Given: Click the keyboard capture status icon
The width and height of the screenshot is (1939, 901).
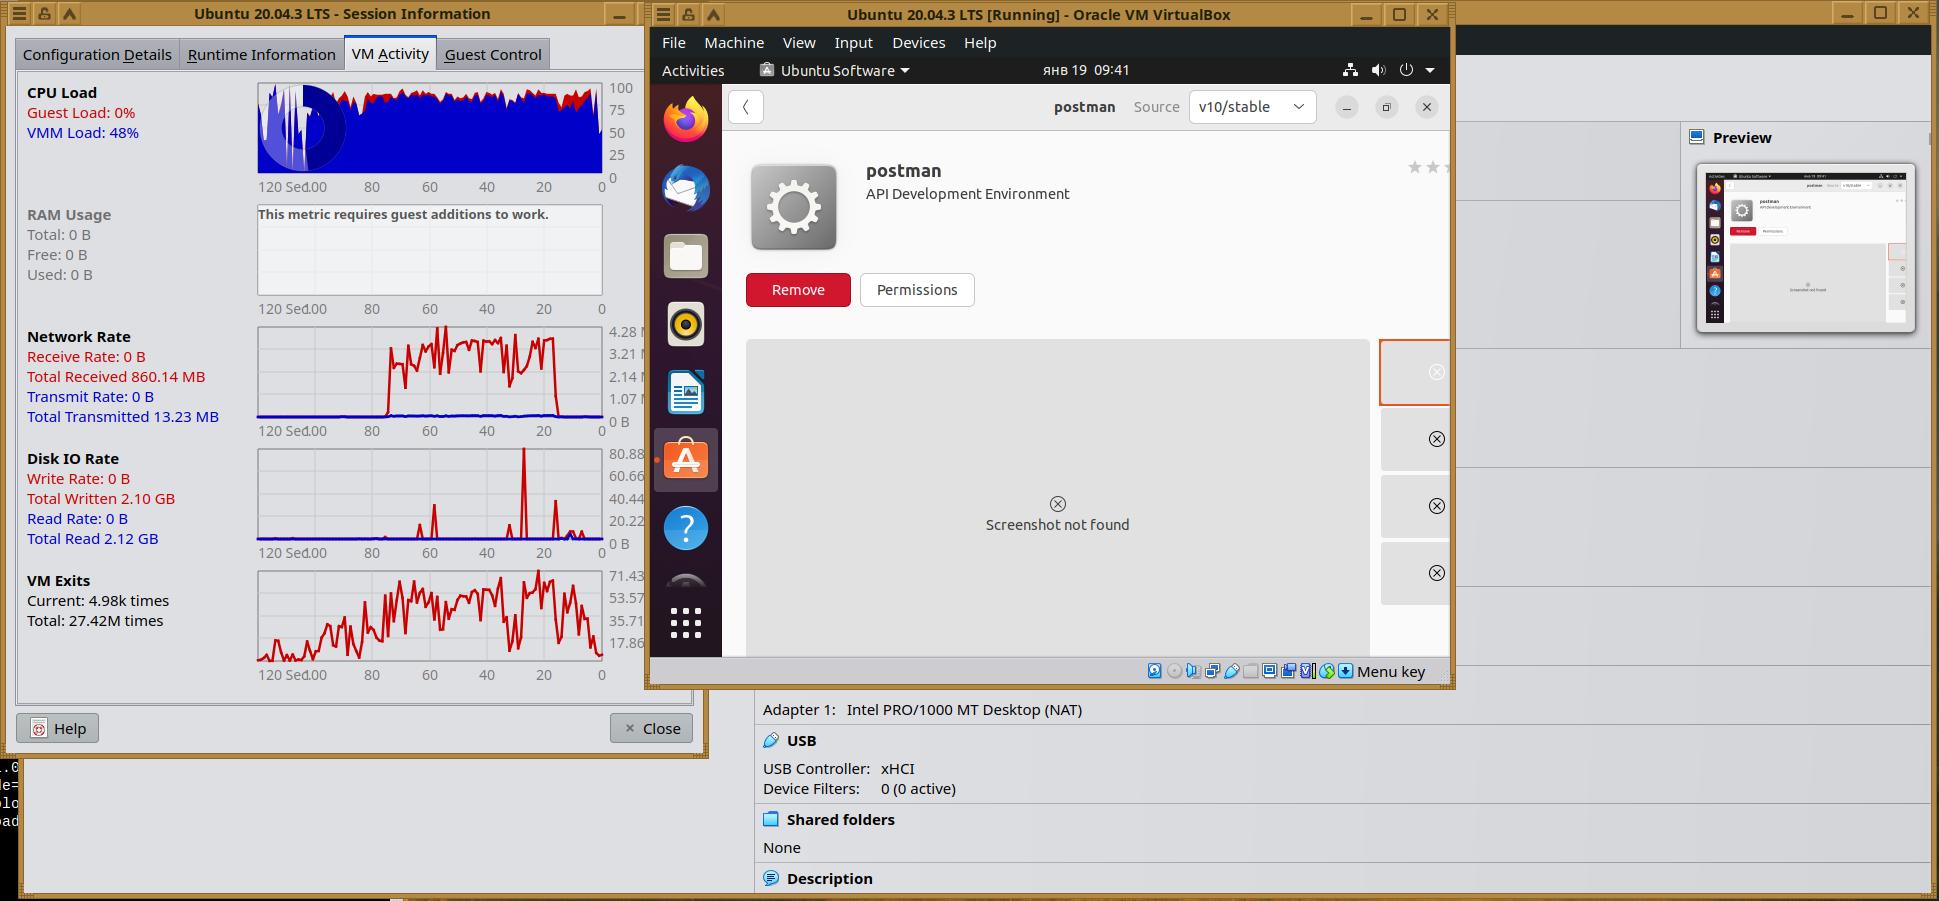Looking at the screenshot, I should [1346, 671].
